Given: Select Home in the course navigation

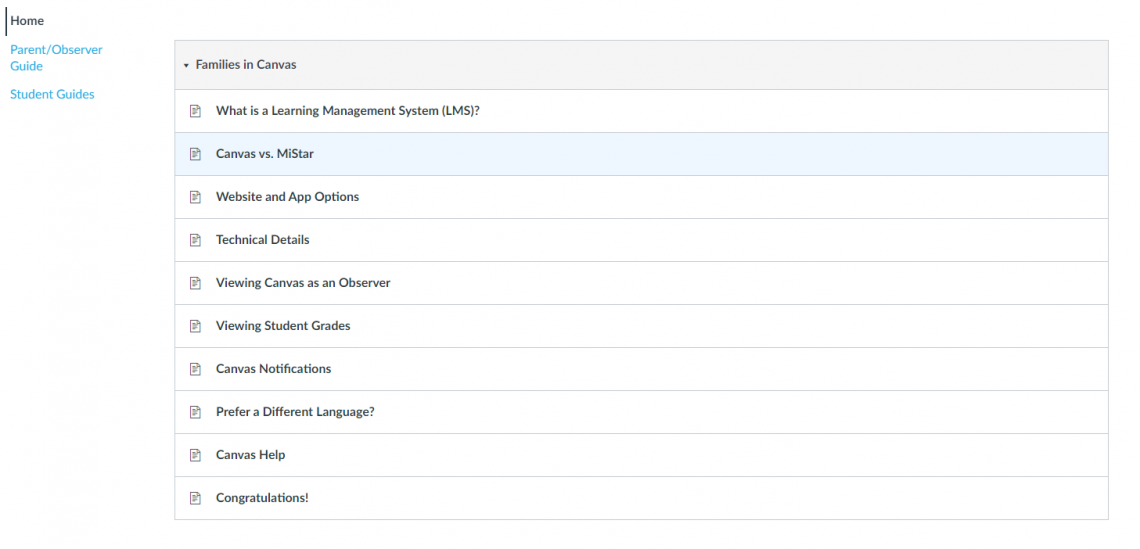Looking at the screenshot, I should click(x=27, y=20).
